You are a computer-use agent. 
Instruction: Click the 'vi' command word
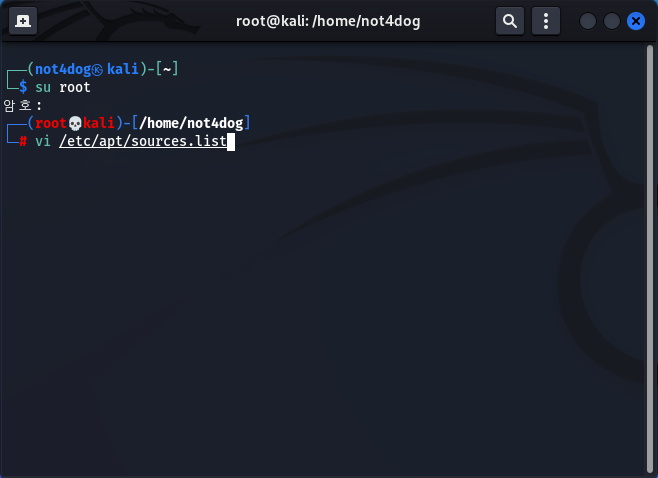point(43,141)
